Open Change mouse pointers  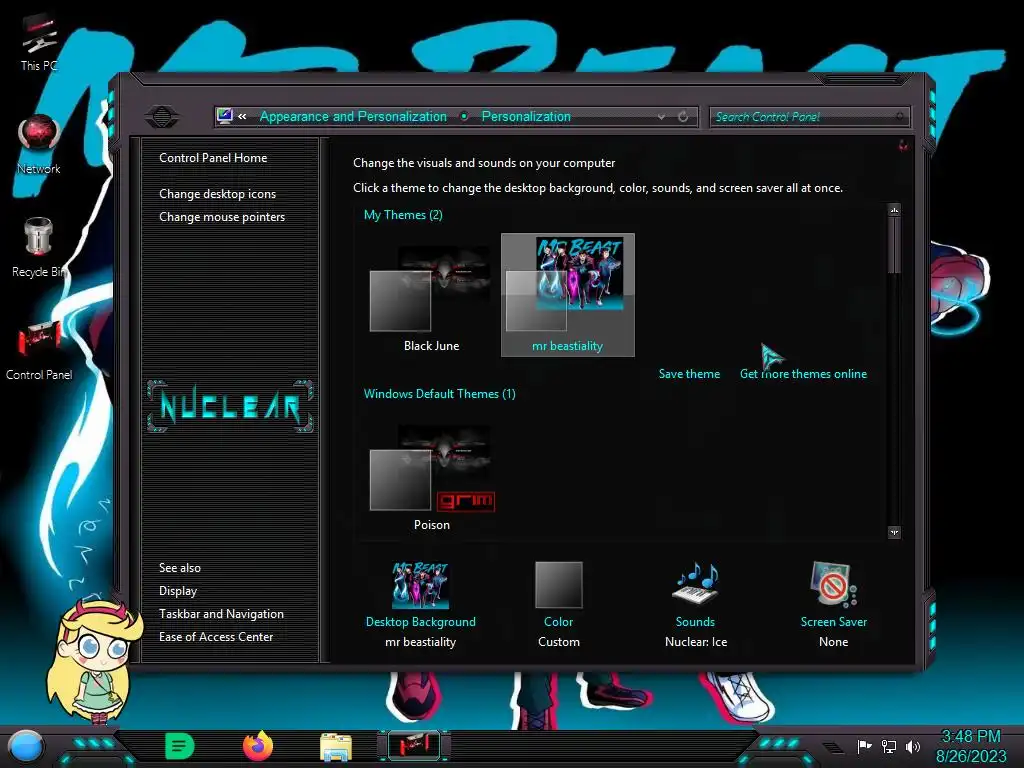tap(222, 217)
